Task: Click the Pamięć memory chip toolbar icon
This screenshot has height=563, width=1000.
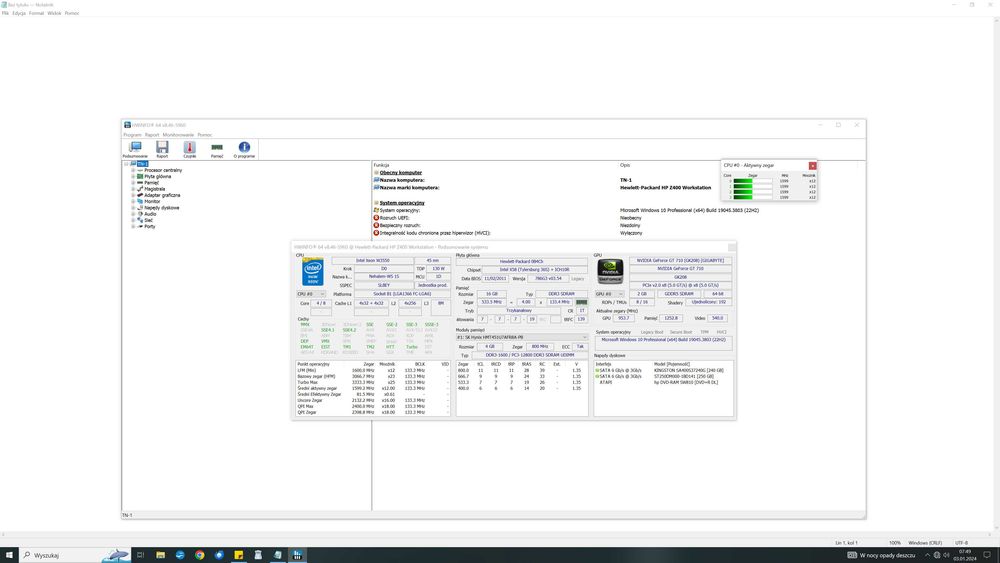Action: [217, 147]
